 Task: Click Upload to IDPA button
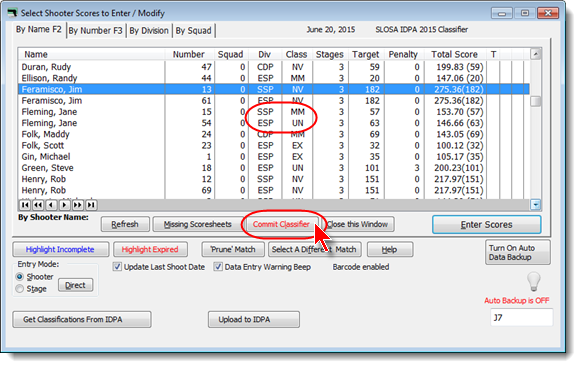click(254, 319)
